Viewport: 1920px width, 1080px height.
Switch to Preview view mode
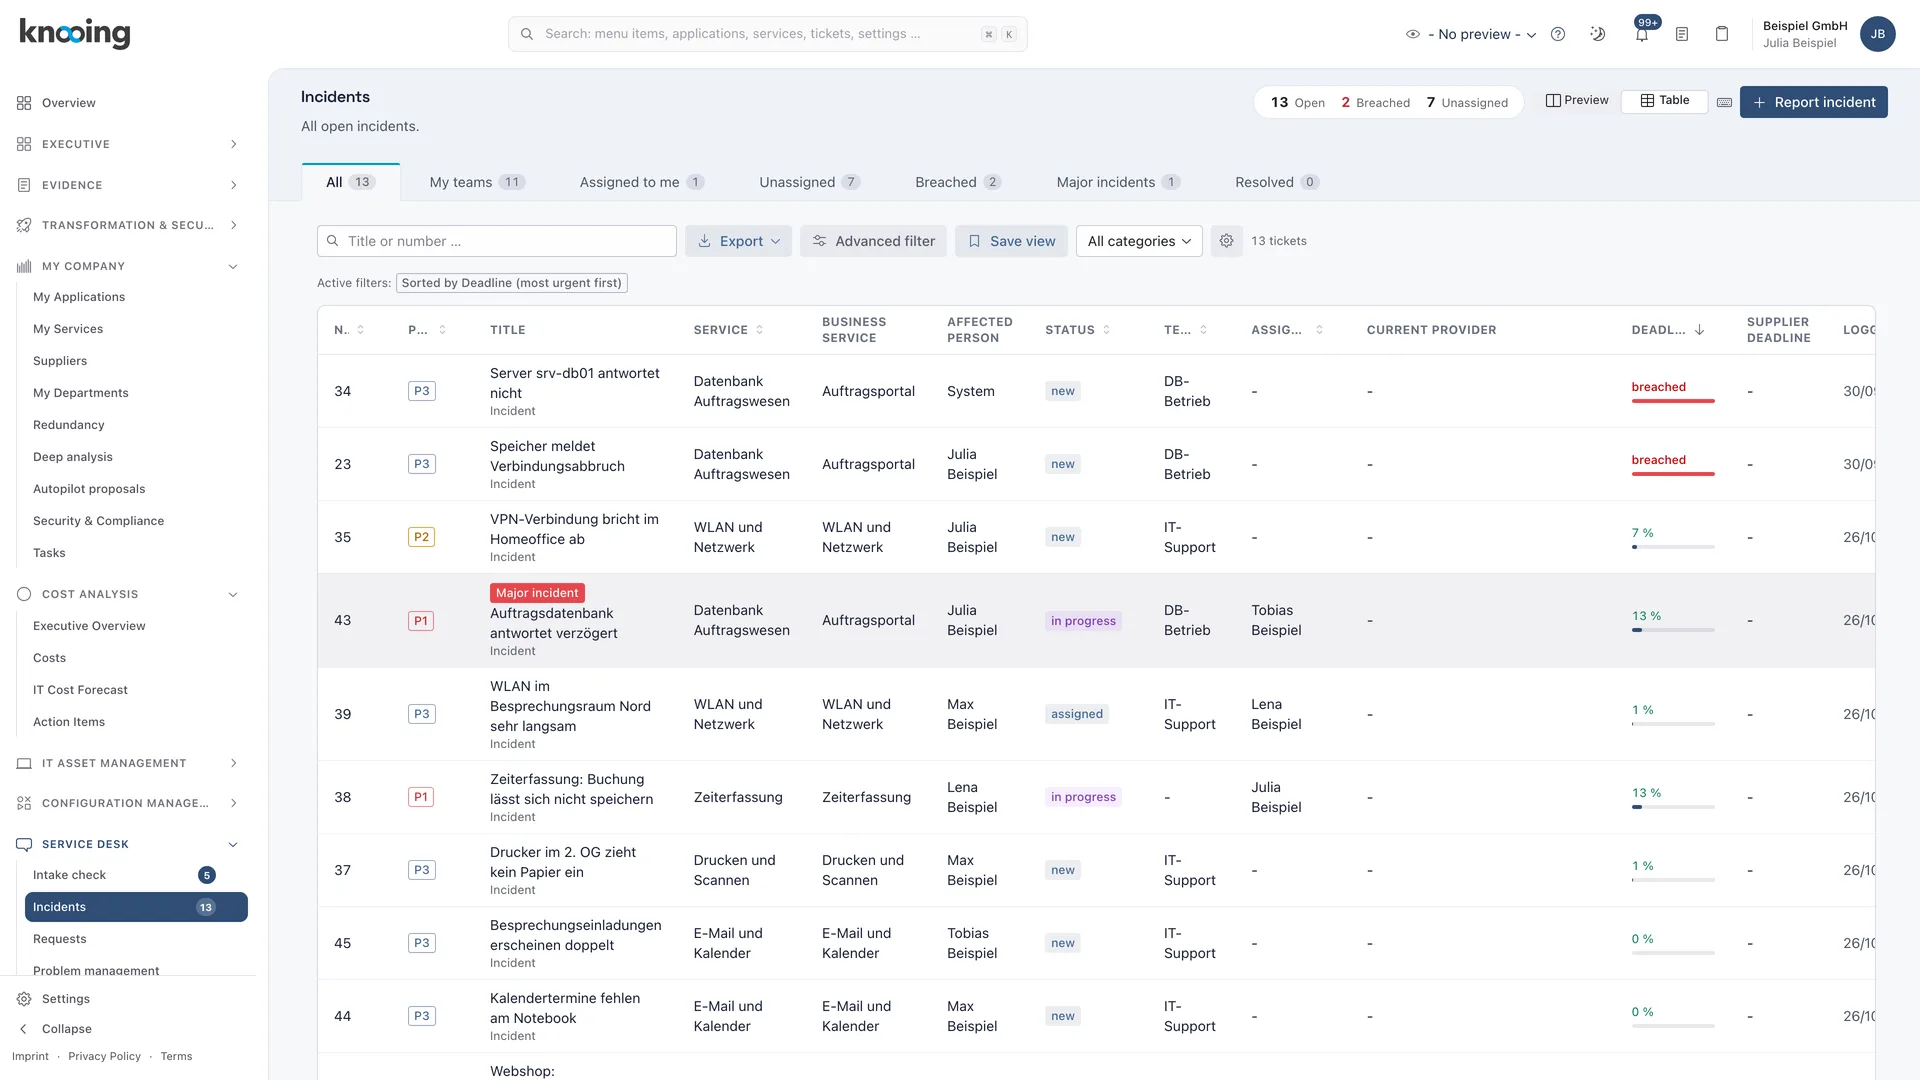tap(1577, 100)
